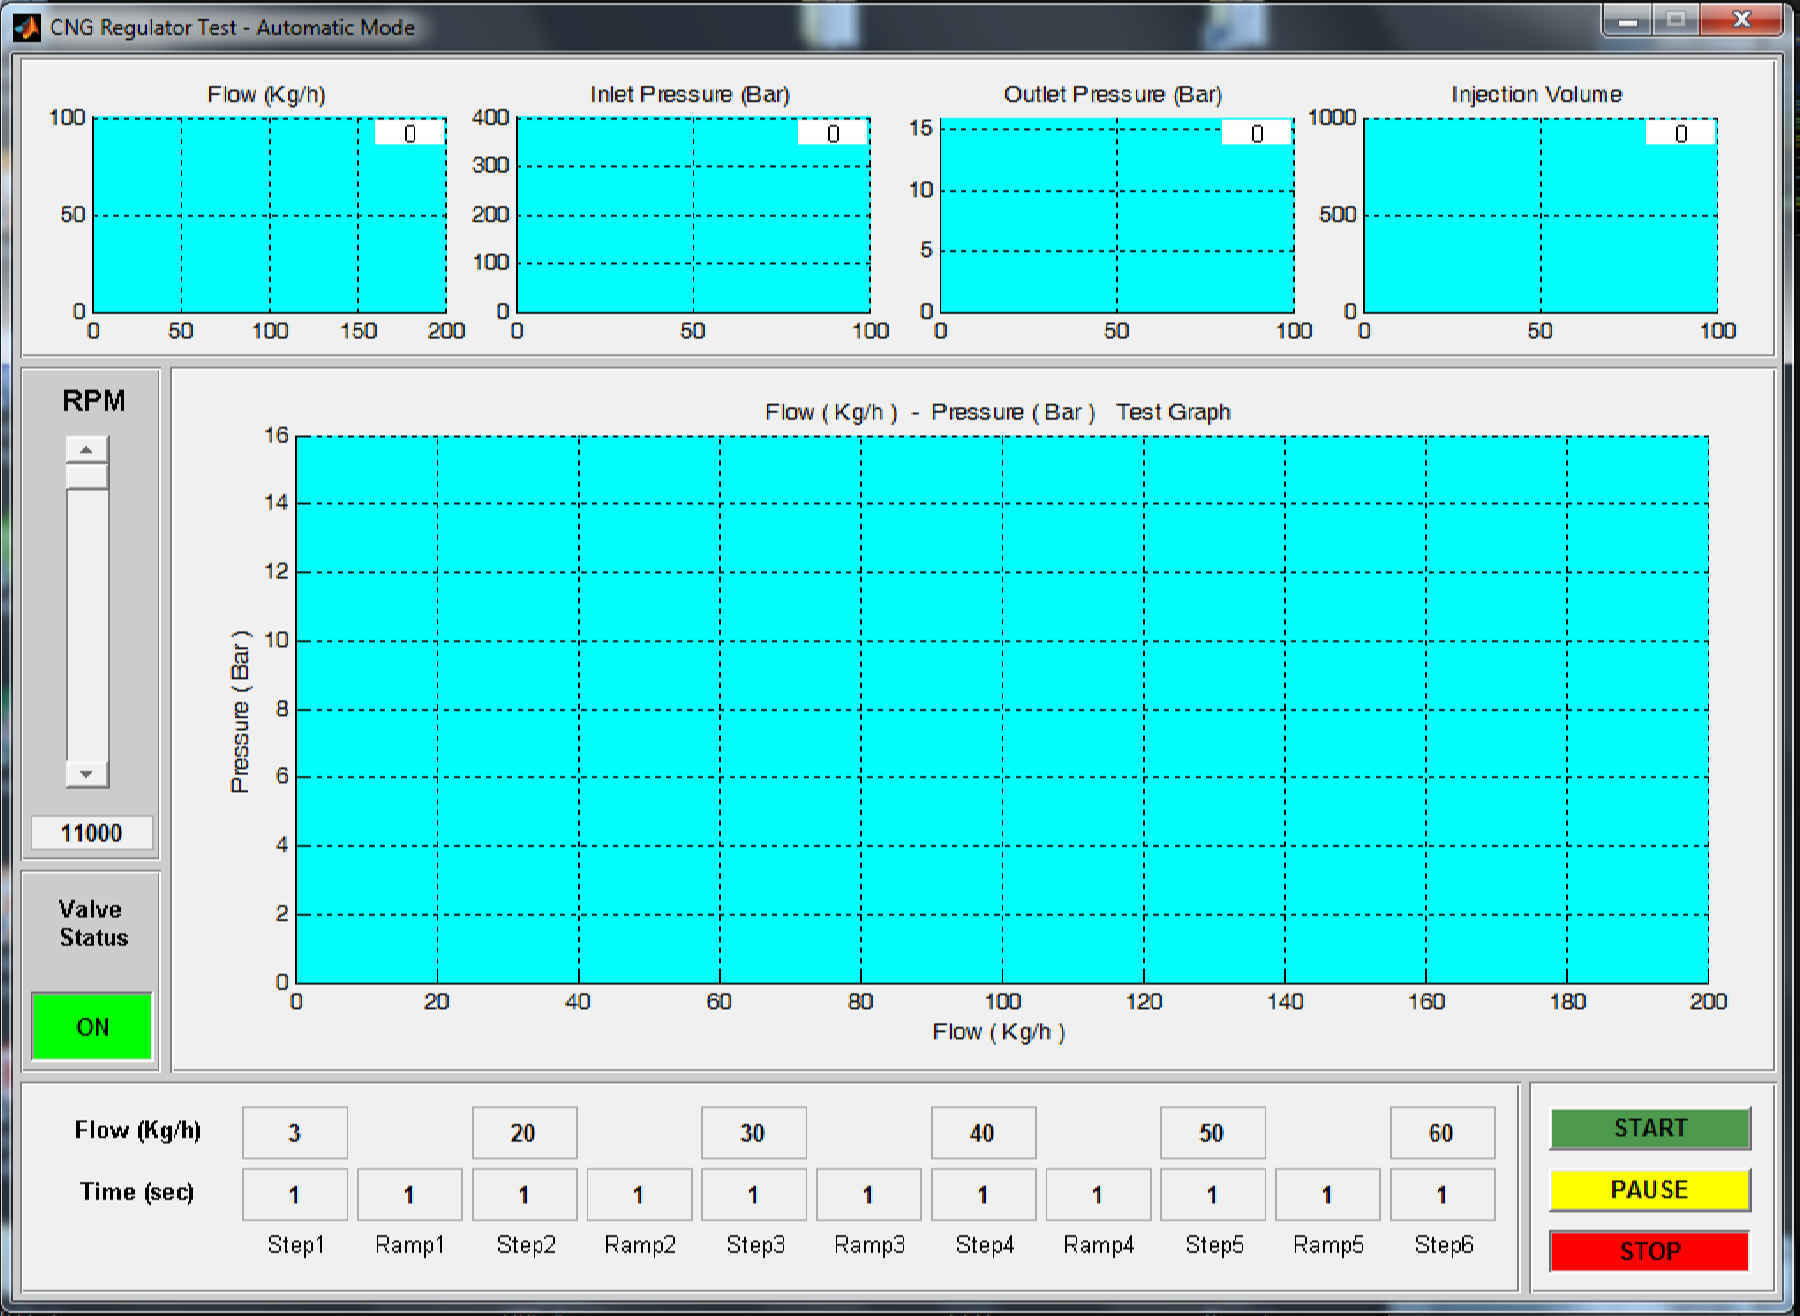
Task: Click the RPM slider up arrow
Action: tap(87, 450)
